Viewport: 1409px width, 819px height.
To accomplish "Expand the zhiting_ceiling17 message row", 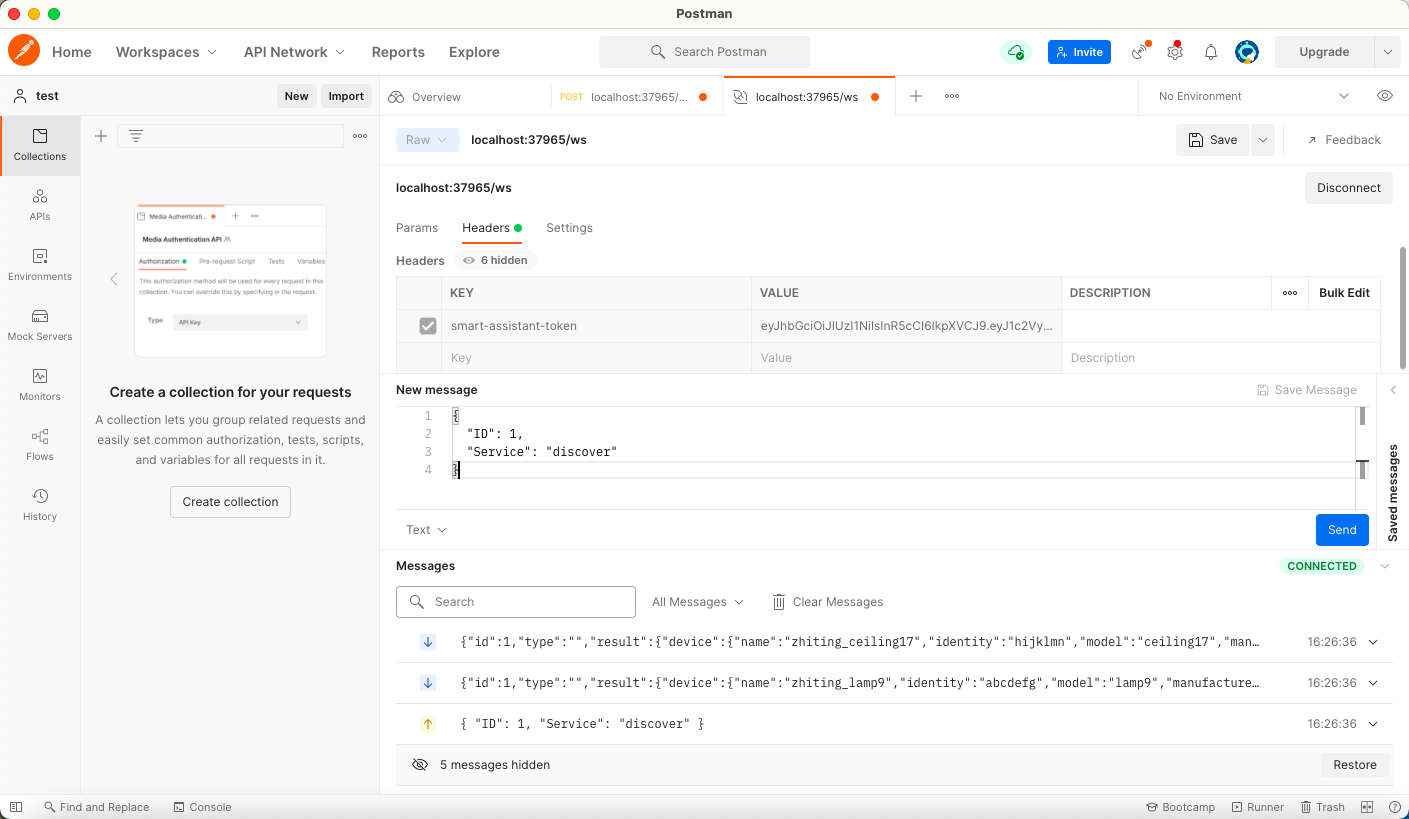I will pyautogui.click(x=1373, y=642).
